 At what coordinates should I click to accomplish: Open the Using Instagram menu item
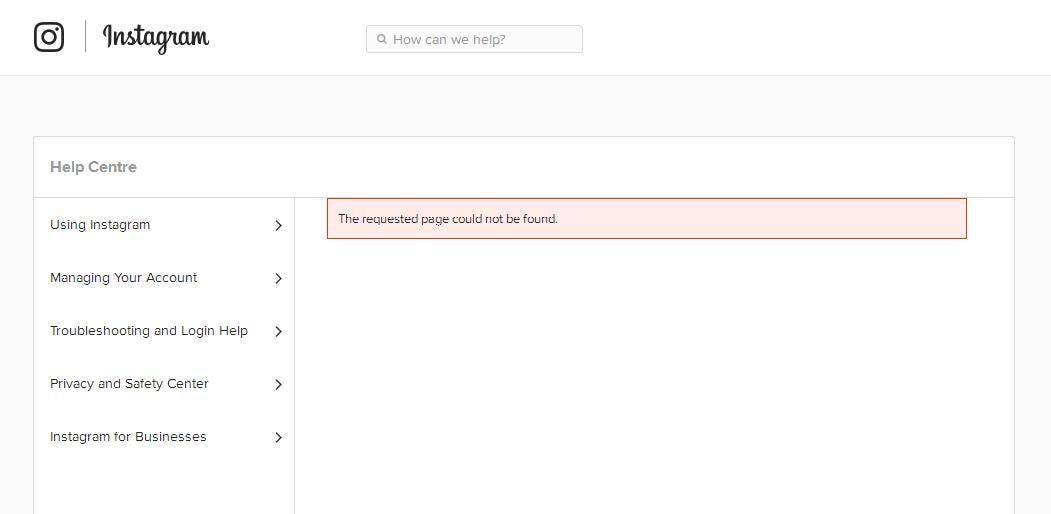click(x=100, y=224)
